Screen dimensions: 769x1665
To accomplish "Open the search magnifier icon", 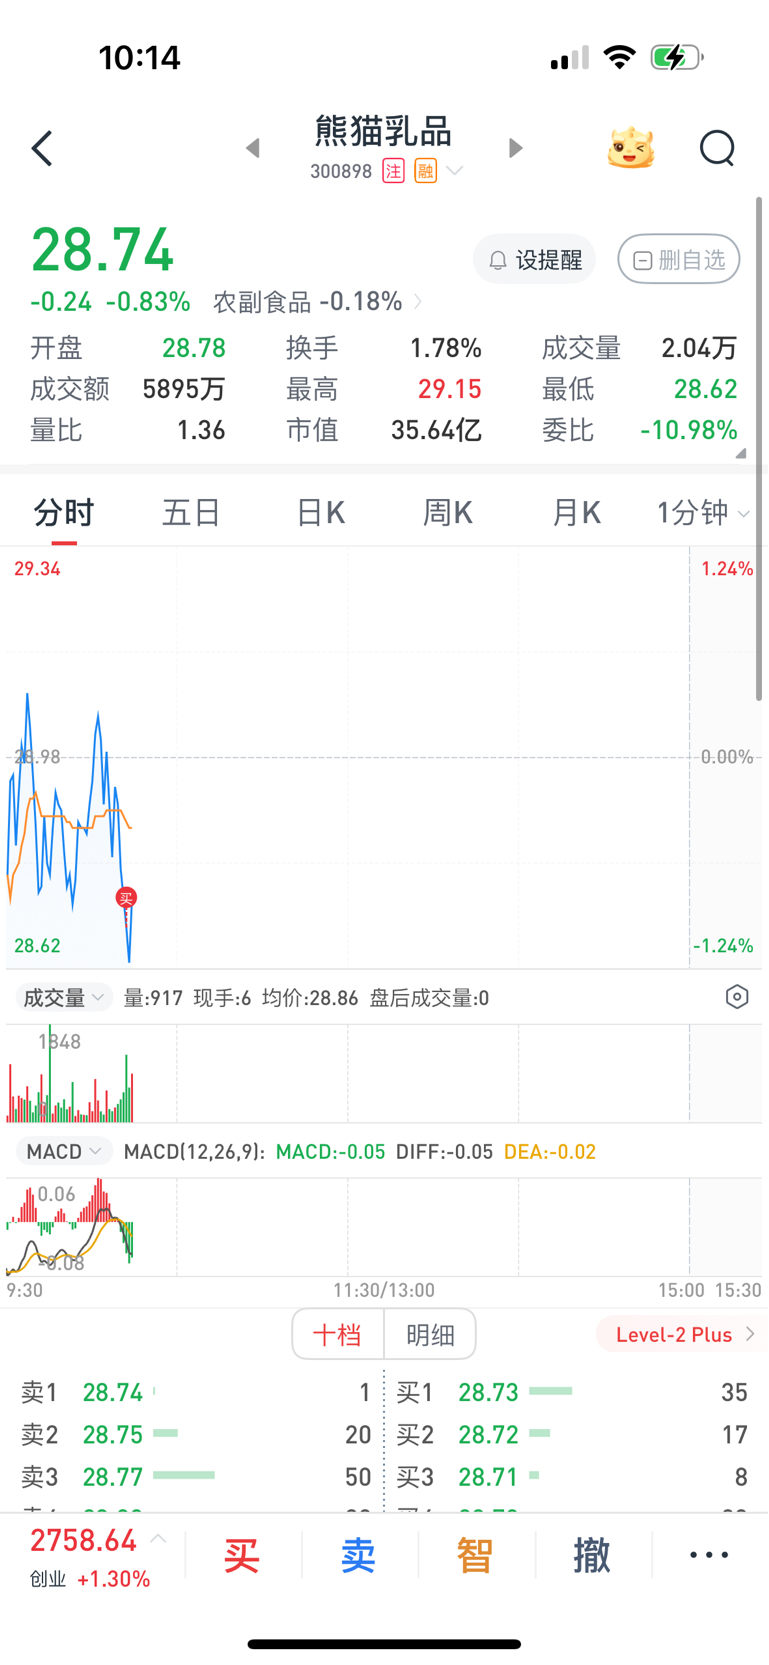I will click(717, 149).
